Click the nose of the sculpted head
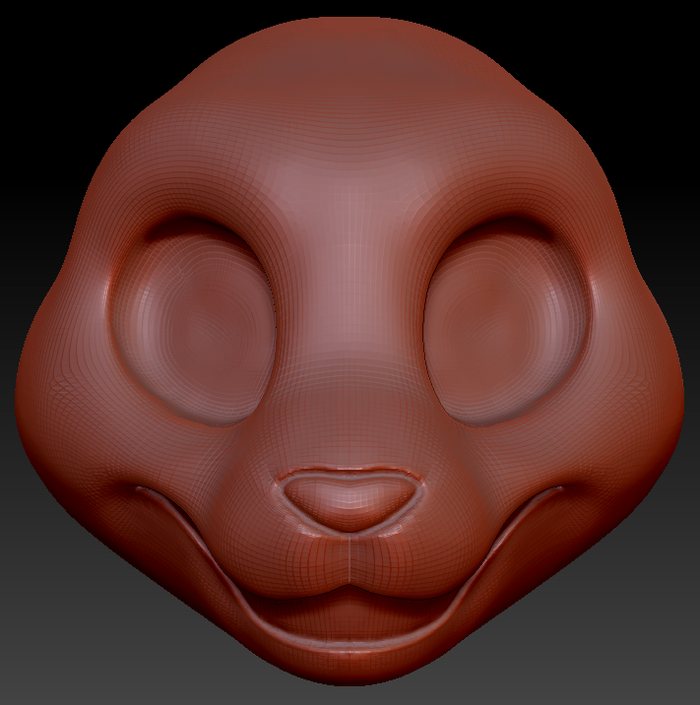The image size is (700, 705). pos(350,501)
